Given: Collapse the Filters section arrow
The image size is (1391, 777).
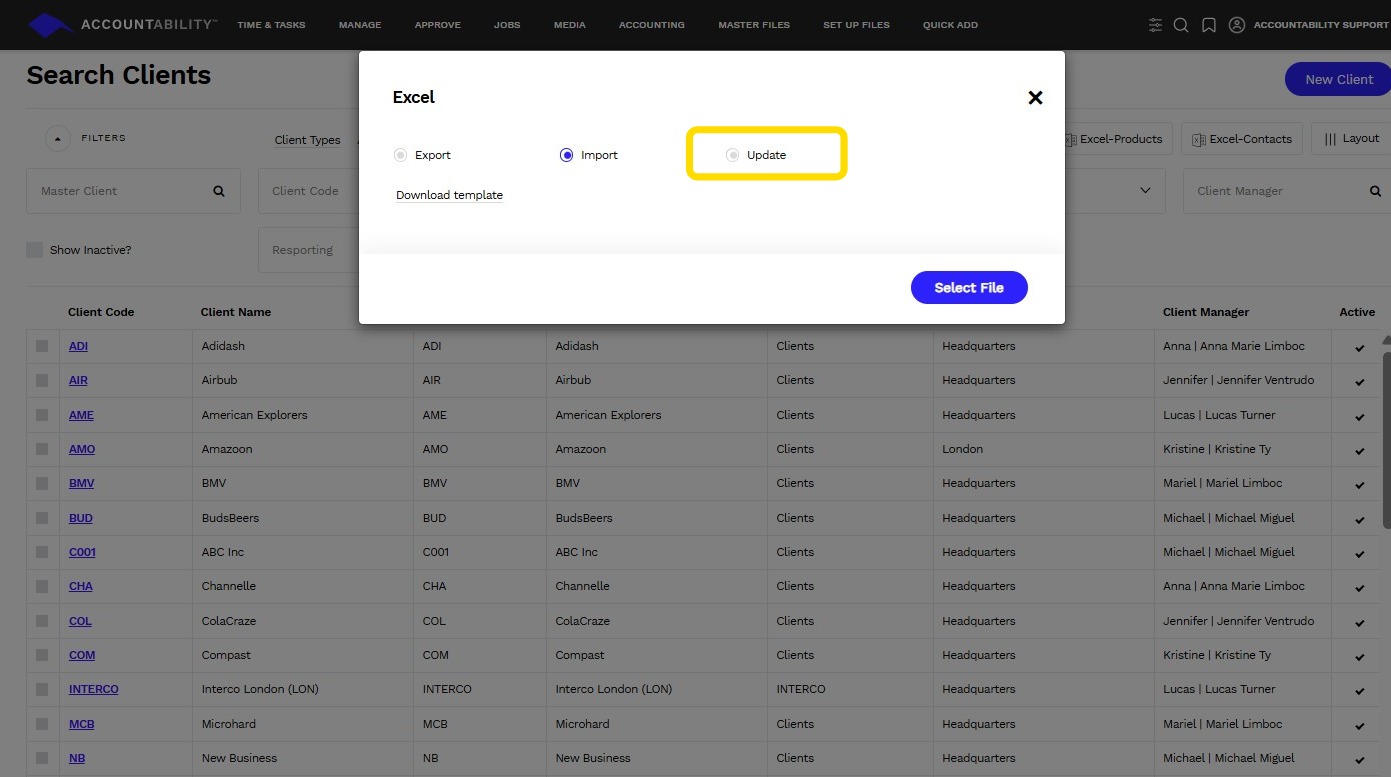Looking at the screenshot, I should pos(57,138).
